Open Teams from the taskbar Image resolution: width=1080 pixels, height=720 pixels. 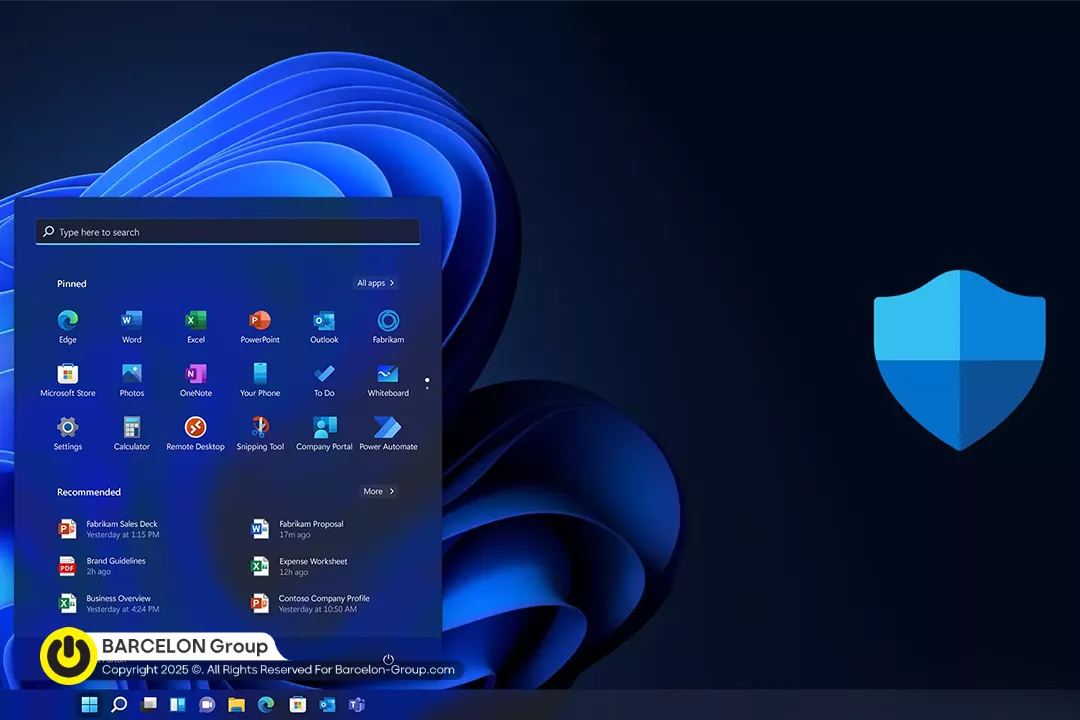click(357, 704)
